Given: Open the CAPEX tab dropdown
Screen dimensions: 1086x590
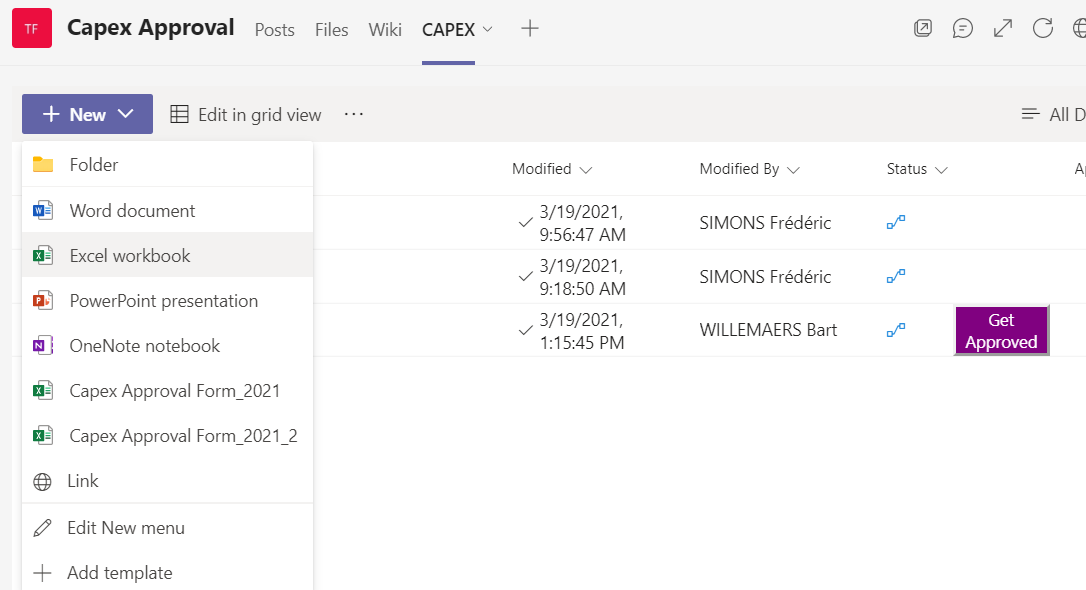Looking at the screenshot, I should [x=487, y=30].
